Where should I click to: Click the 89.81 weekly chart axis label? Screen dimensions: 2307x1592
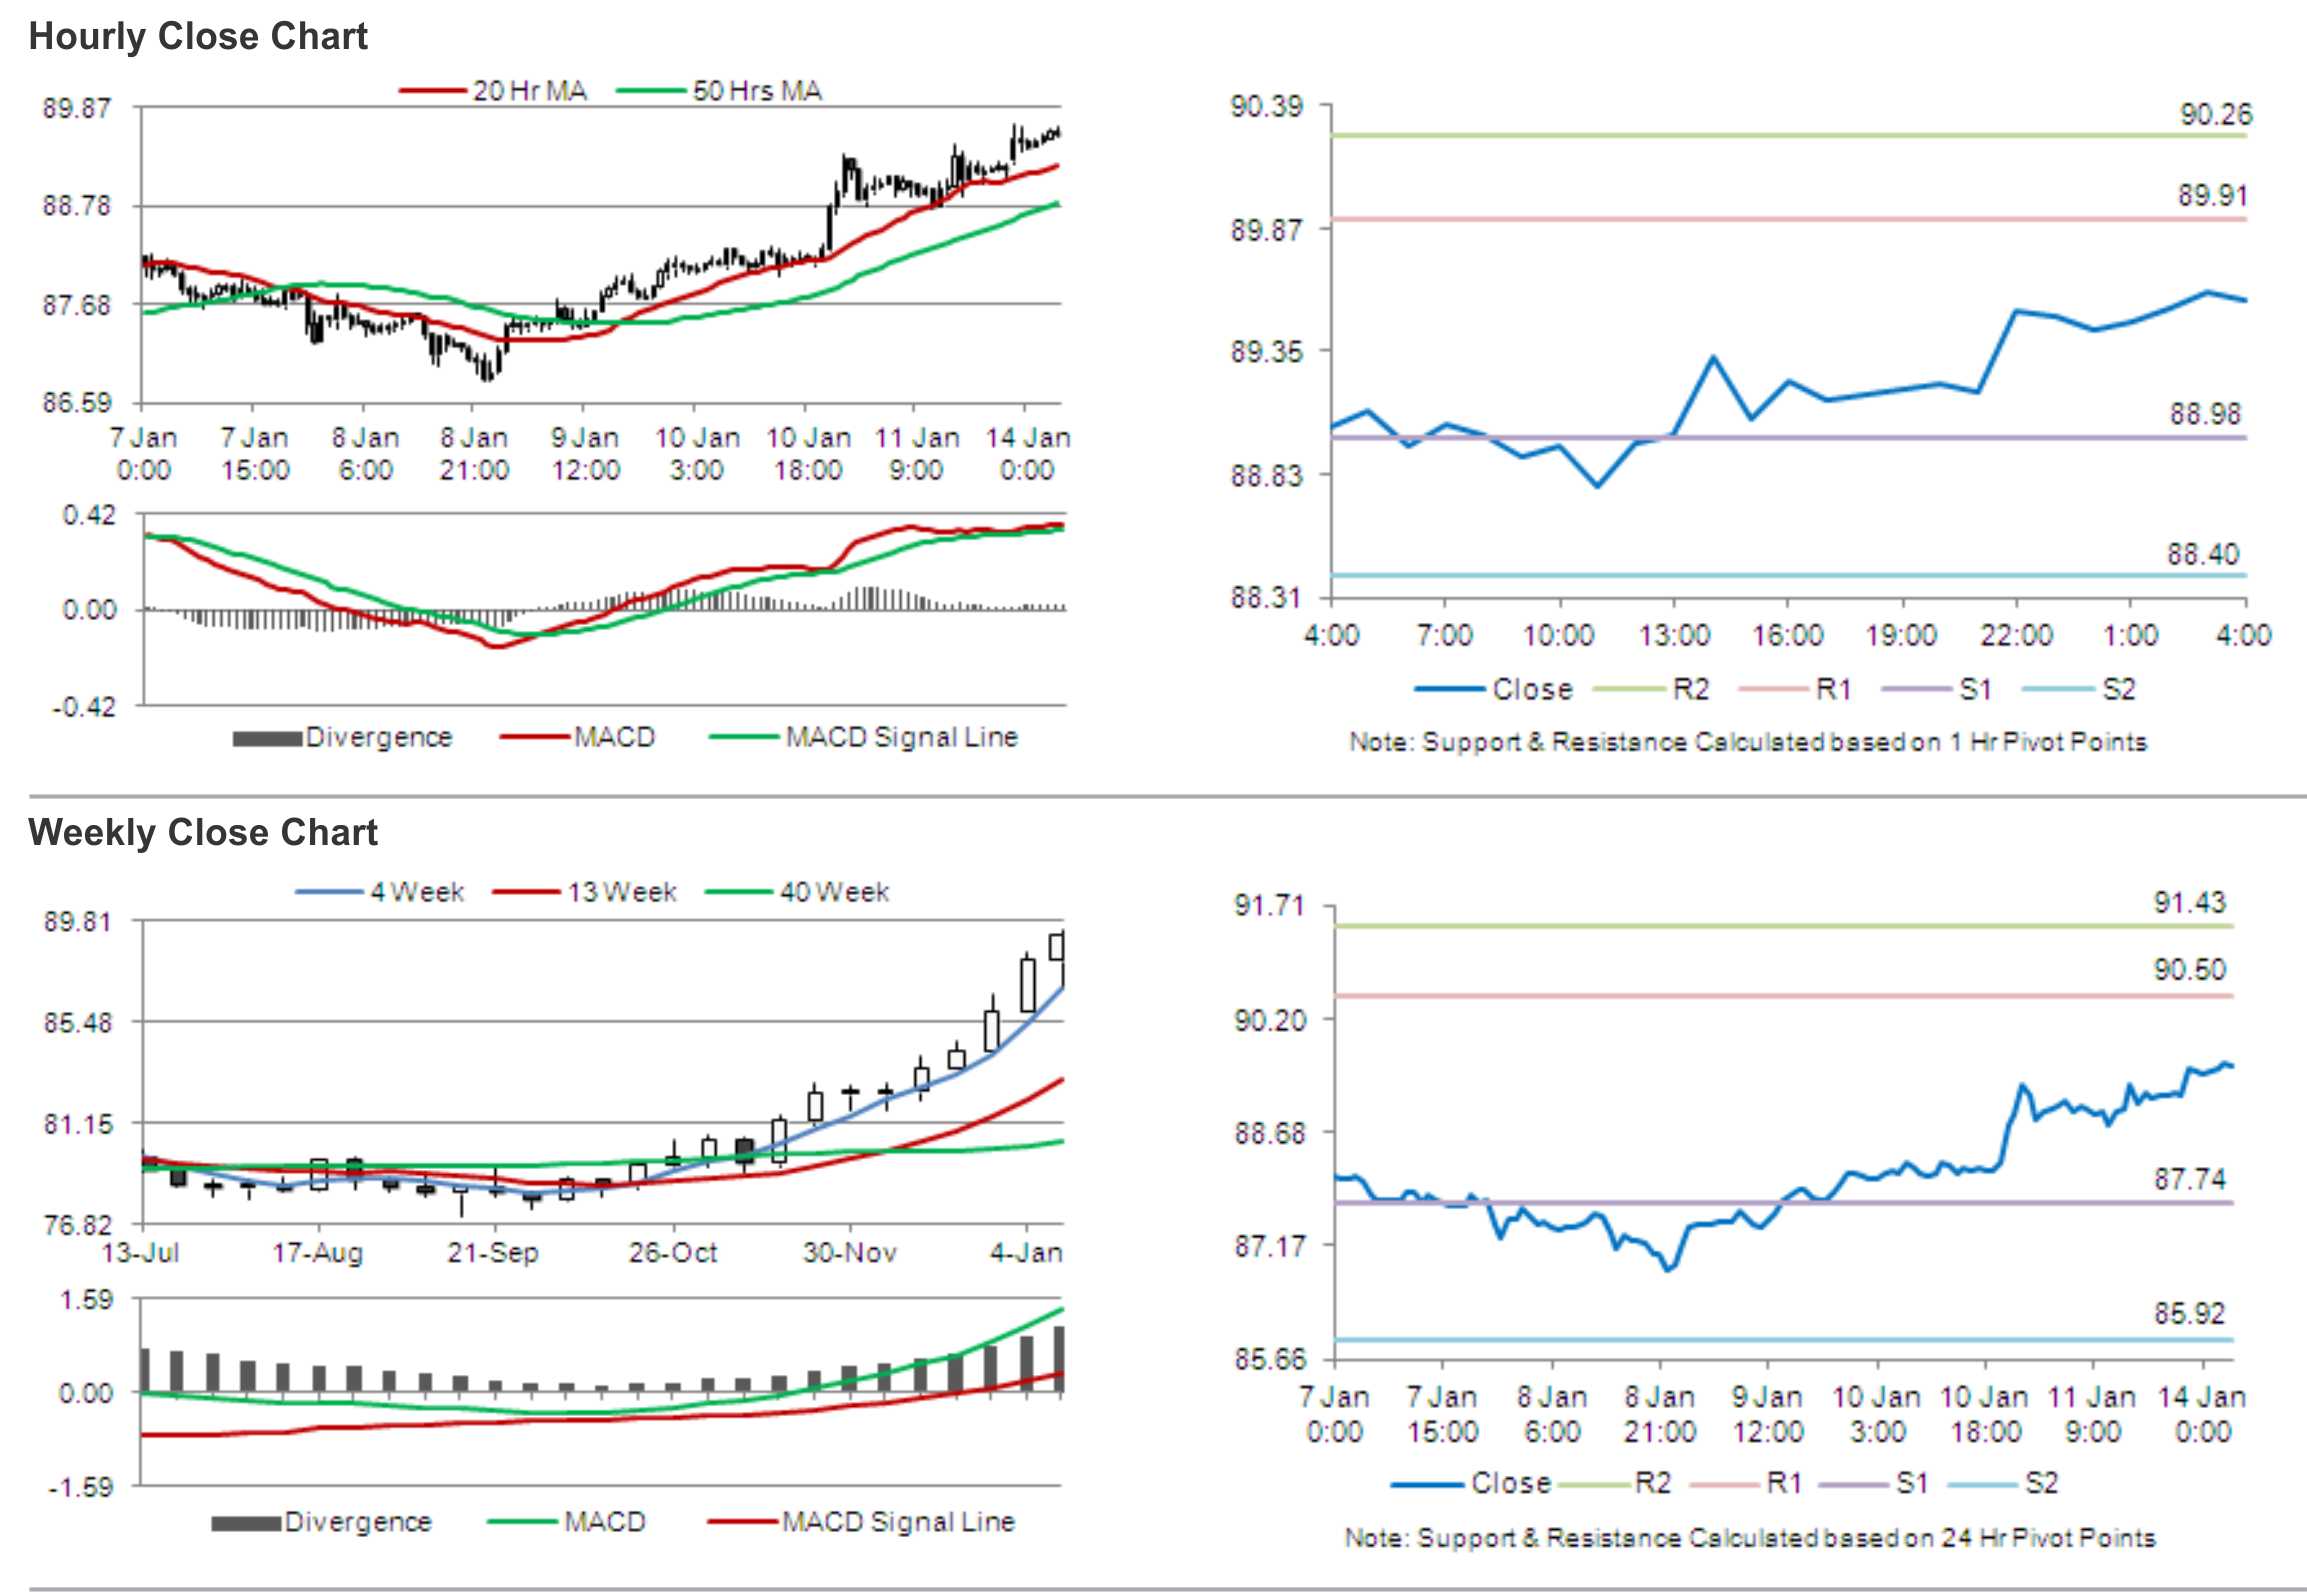pyautogui.click(x=77, y=921)
